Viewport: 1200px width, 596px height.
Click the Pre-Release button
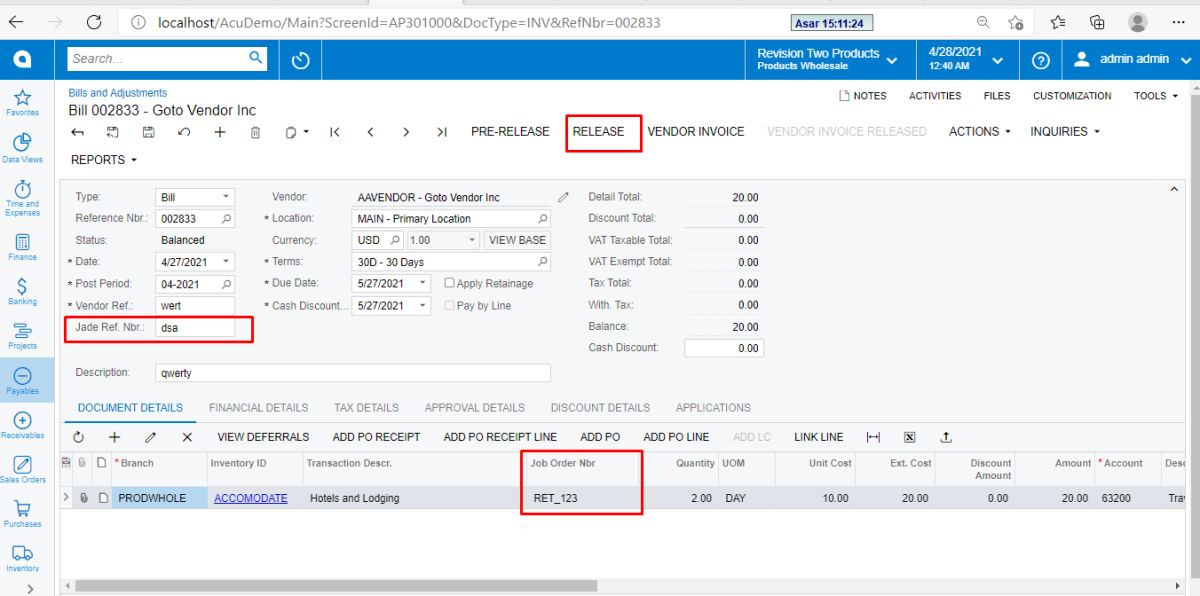[510, 131]
